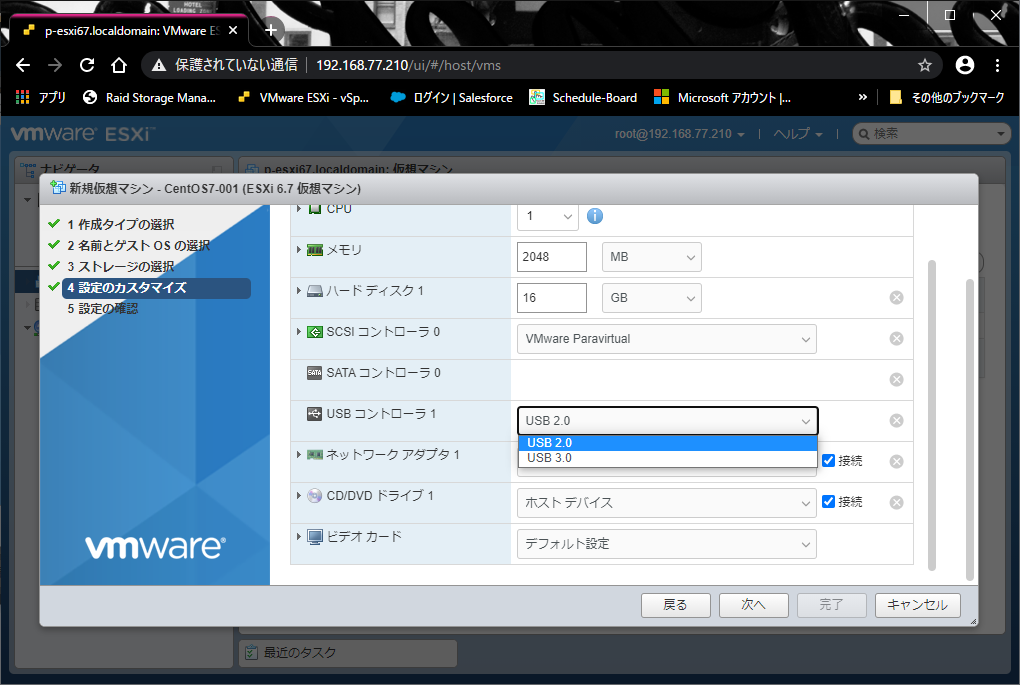Open the CD/DVD host device dropdown

click(667, 503)
